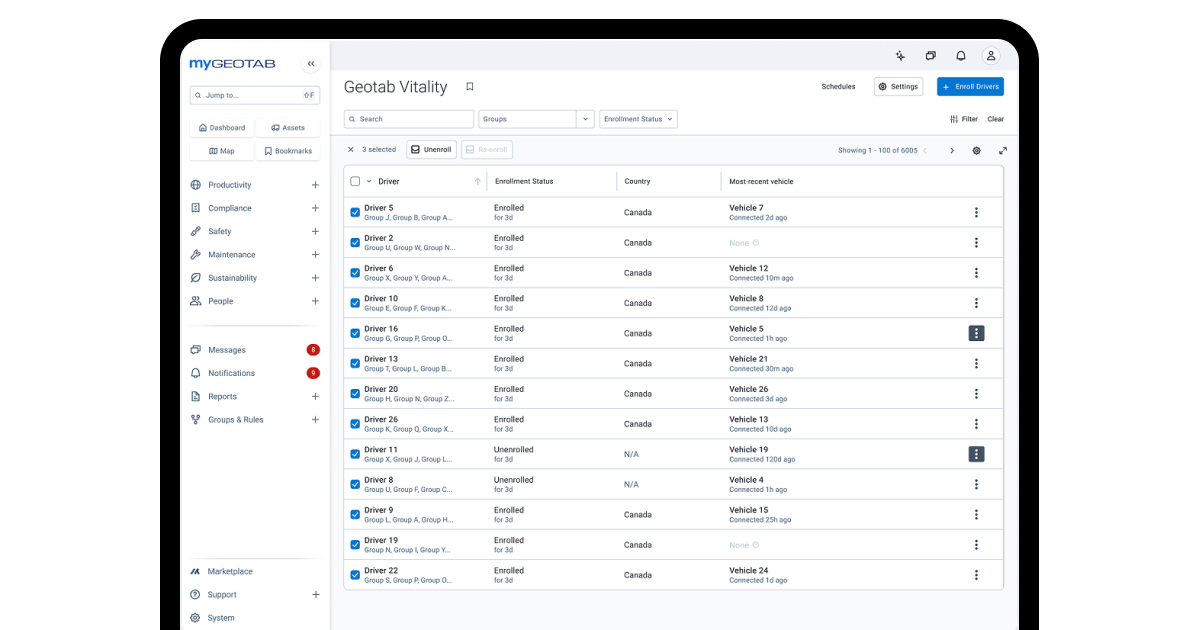Bookmark the Geotab Vitality page
Image resolution: width=1200 pixels, height=630 pixels.
pyautogui.click(x=470, y=87)
